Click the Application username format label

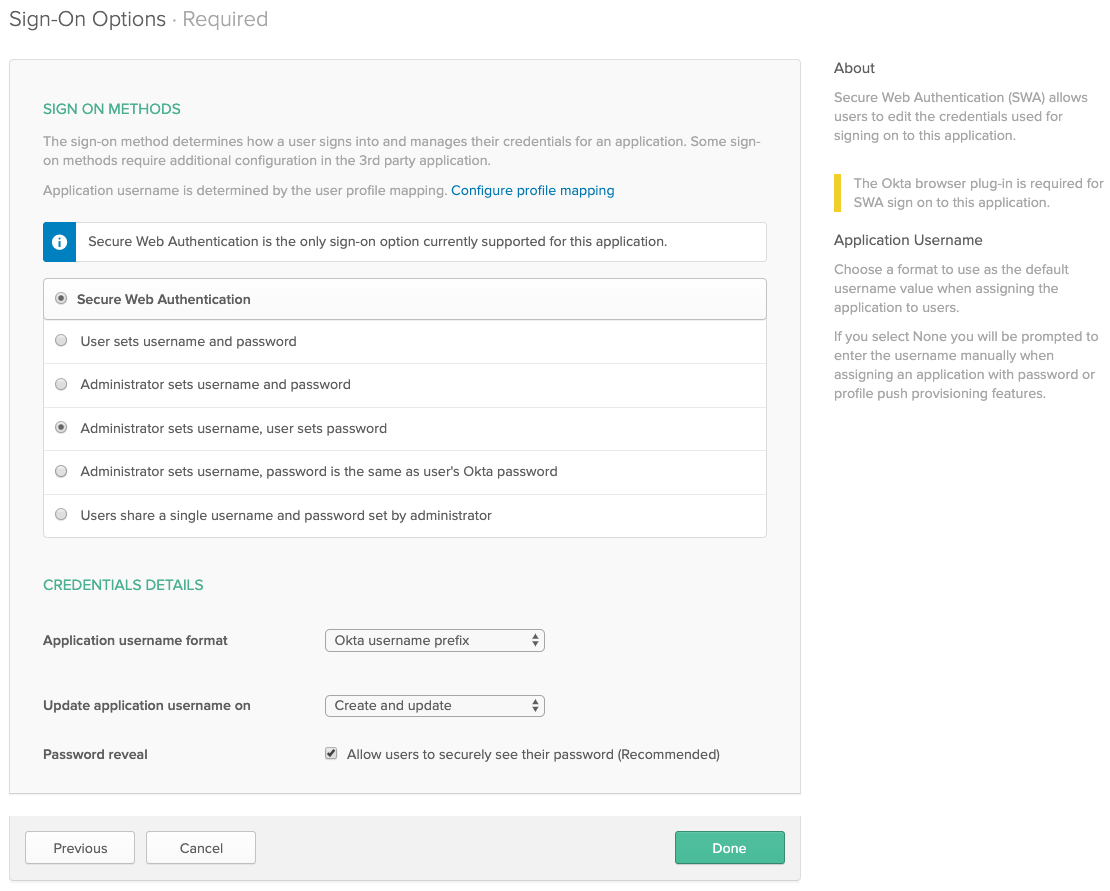click(135, 640)
